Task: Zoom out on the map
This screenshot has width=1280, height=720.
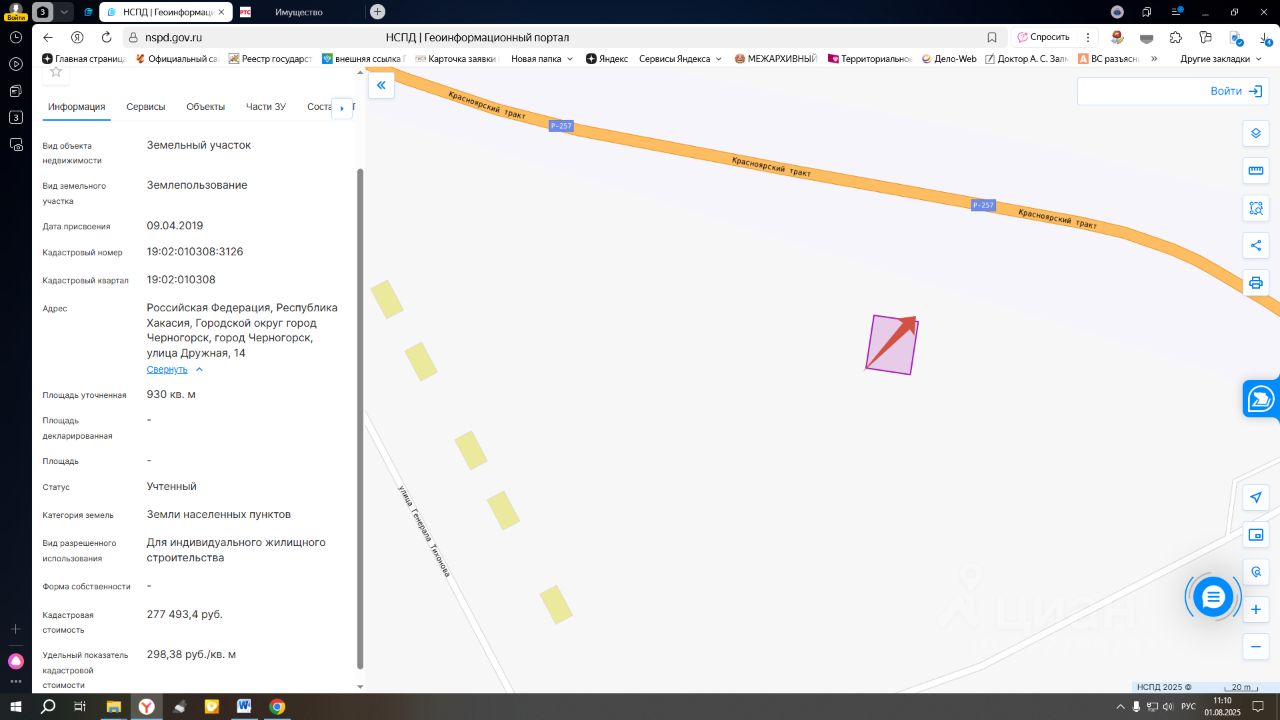Action: (1256, 647)
